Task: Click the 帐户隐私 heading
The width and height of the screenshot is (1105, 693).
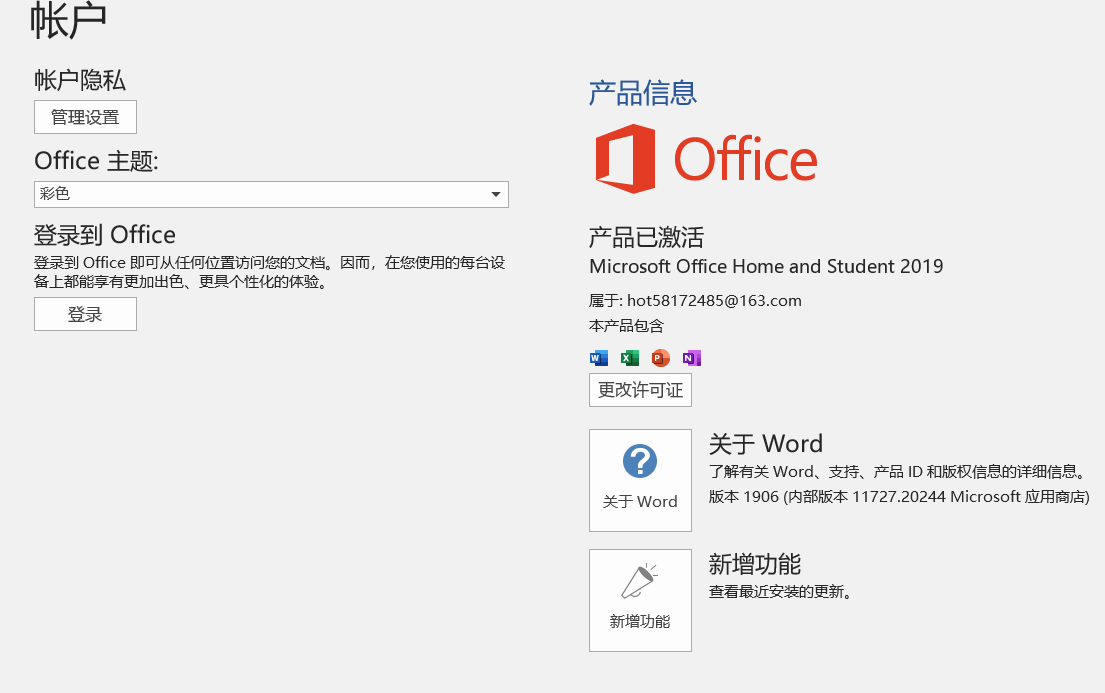Action: tap(80, 80)
